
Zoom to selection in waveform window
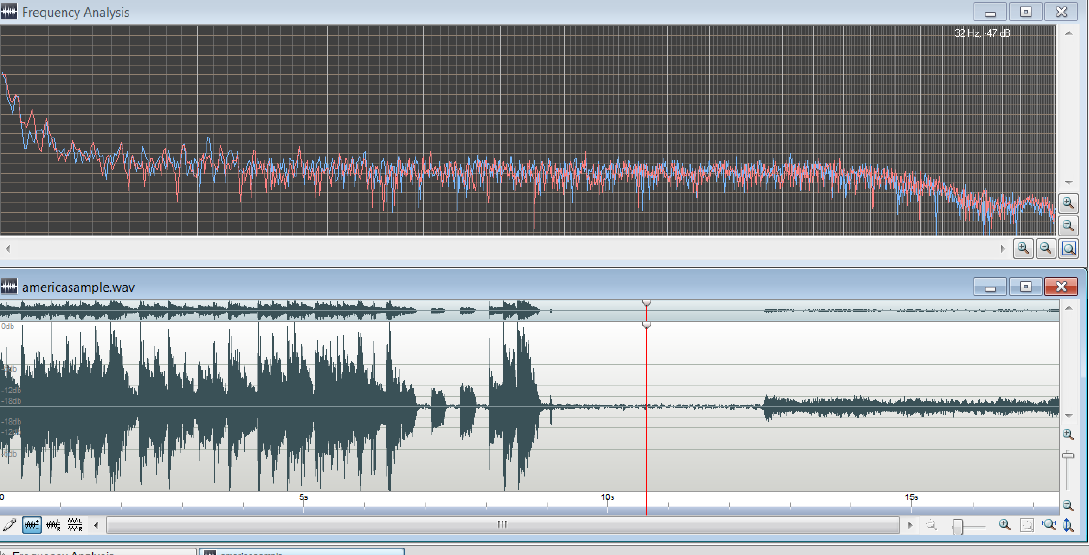point(1026,525)
